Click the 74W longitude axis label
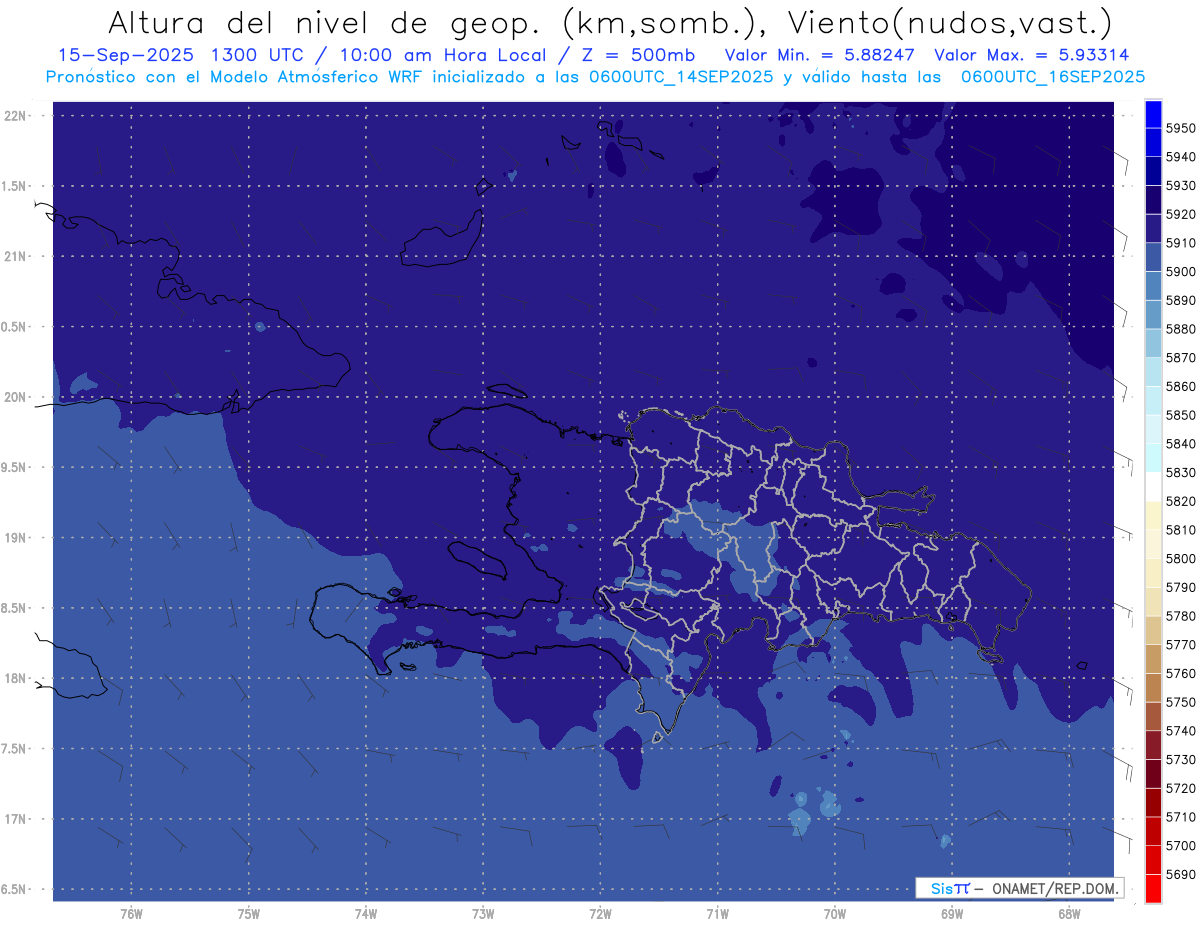 coord(366,914)
